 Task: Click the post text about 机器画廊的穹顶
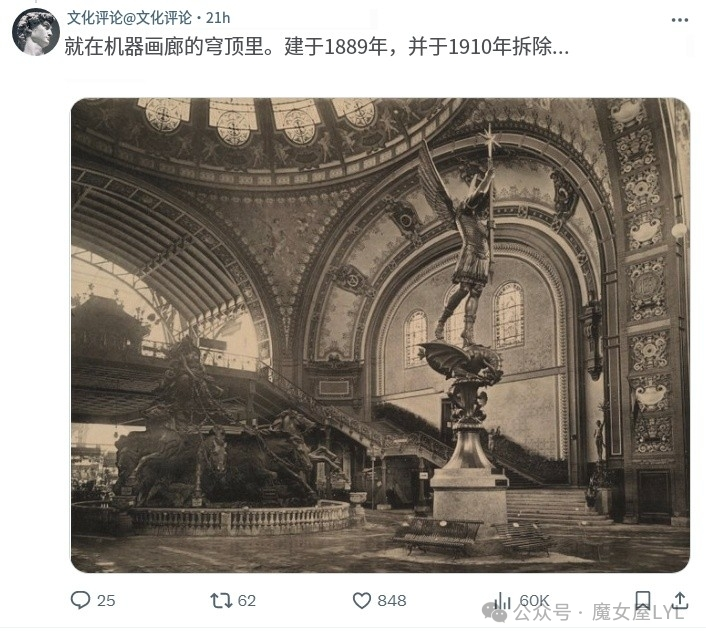317,46
